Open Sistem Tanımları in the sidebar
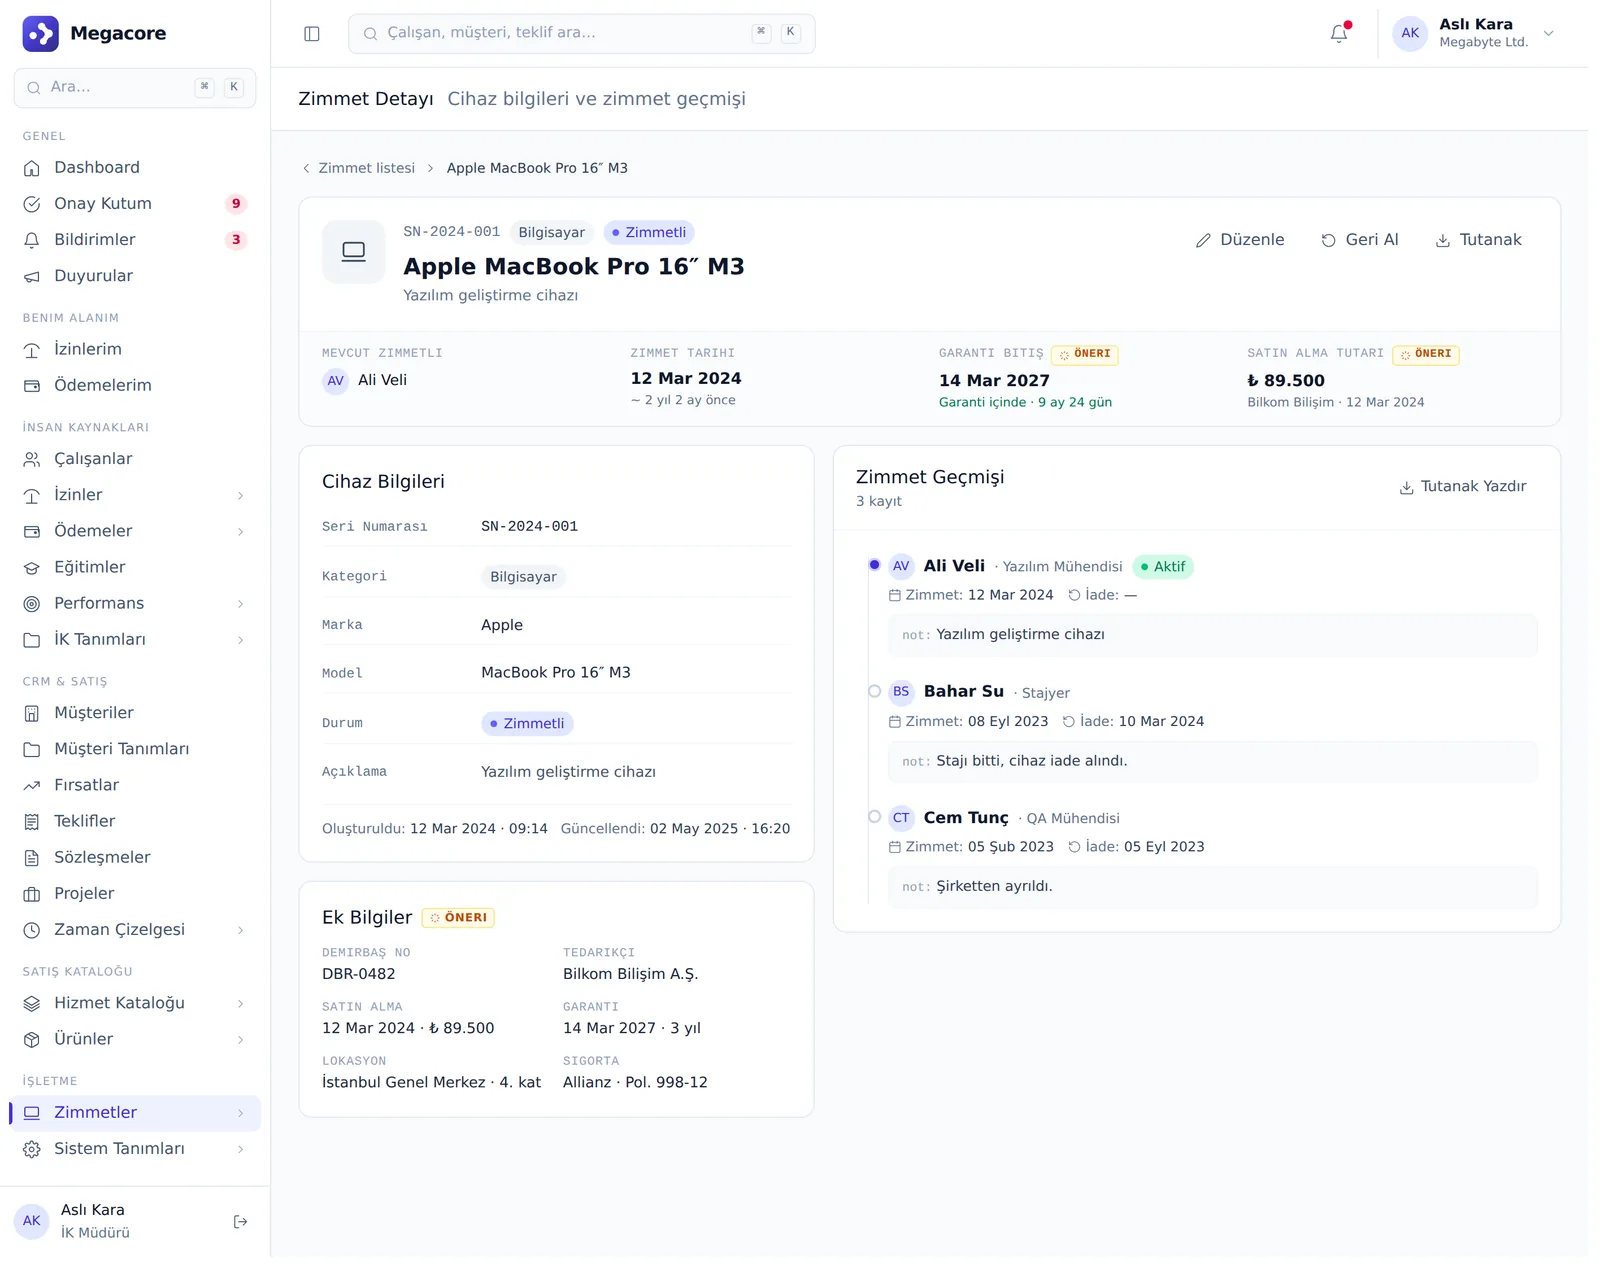The height and width of the screenshot is (1268, 1600). click(135, 1149)
